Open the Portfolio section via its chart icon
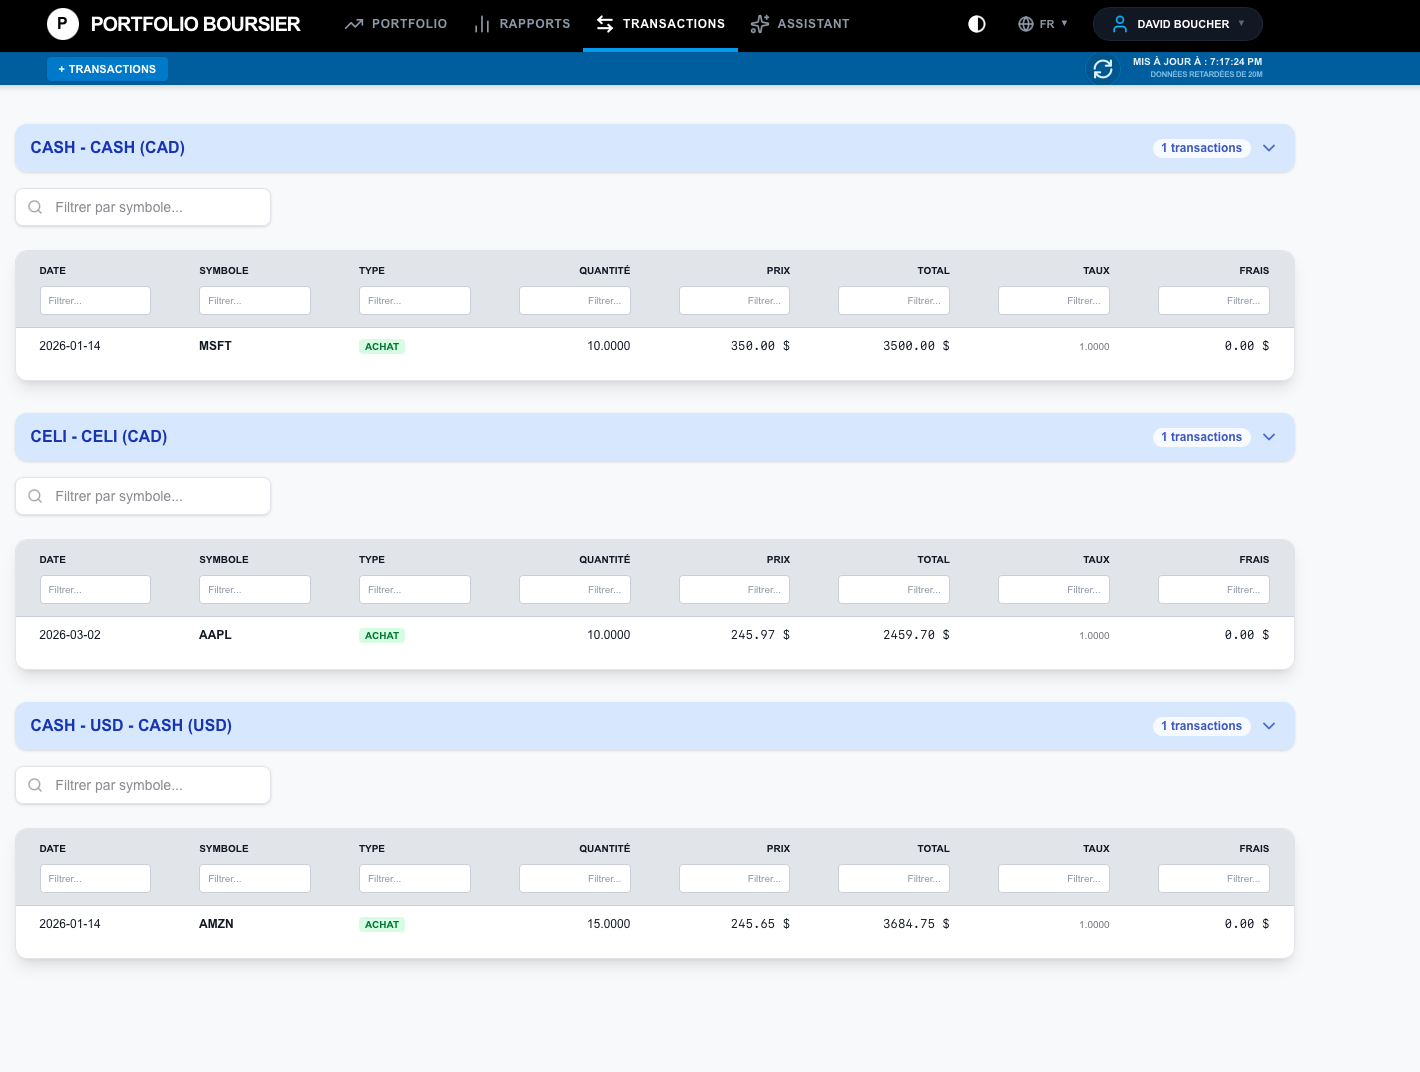The height and width of the screenshot is (1072, 1420). pyautogui.click(x=354, y=23)
